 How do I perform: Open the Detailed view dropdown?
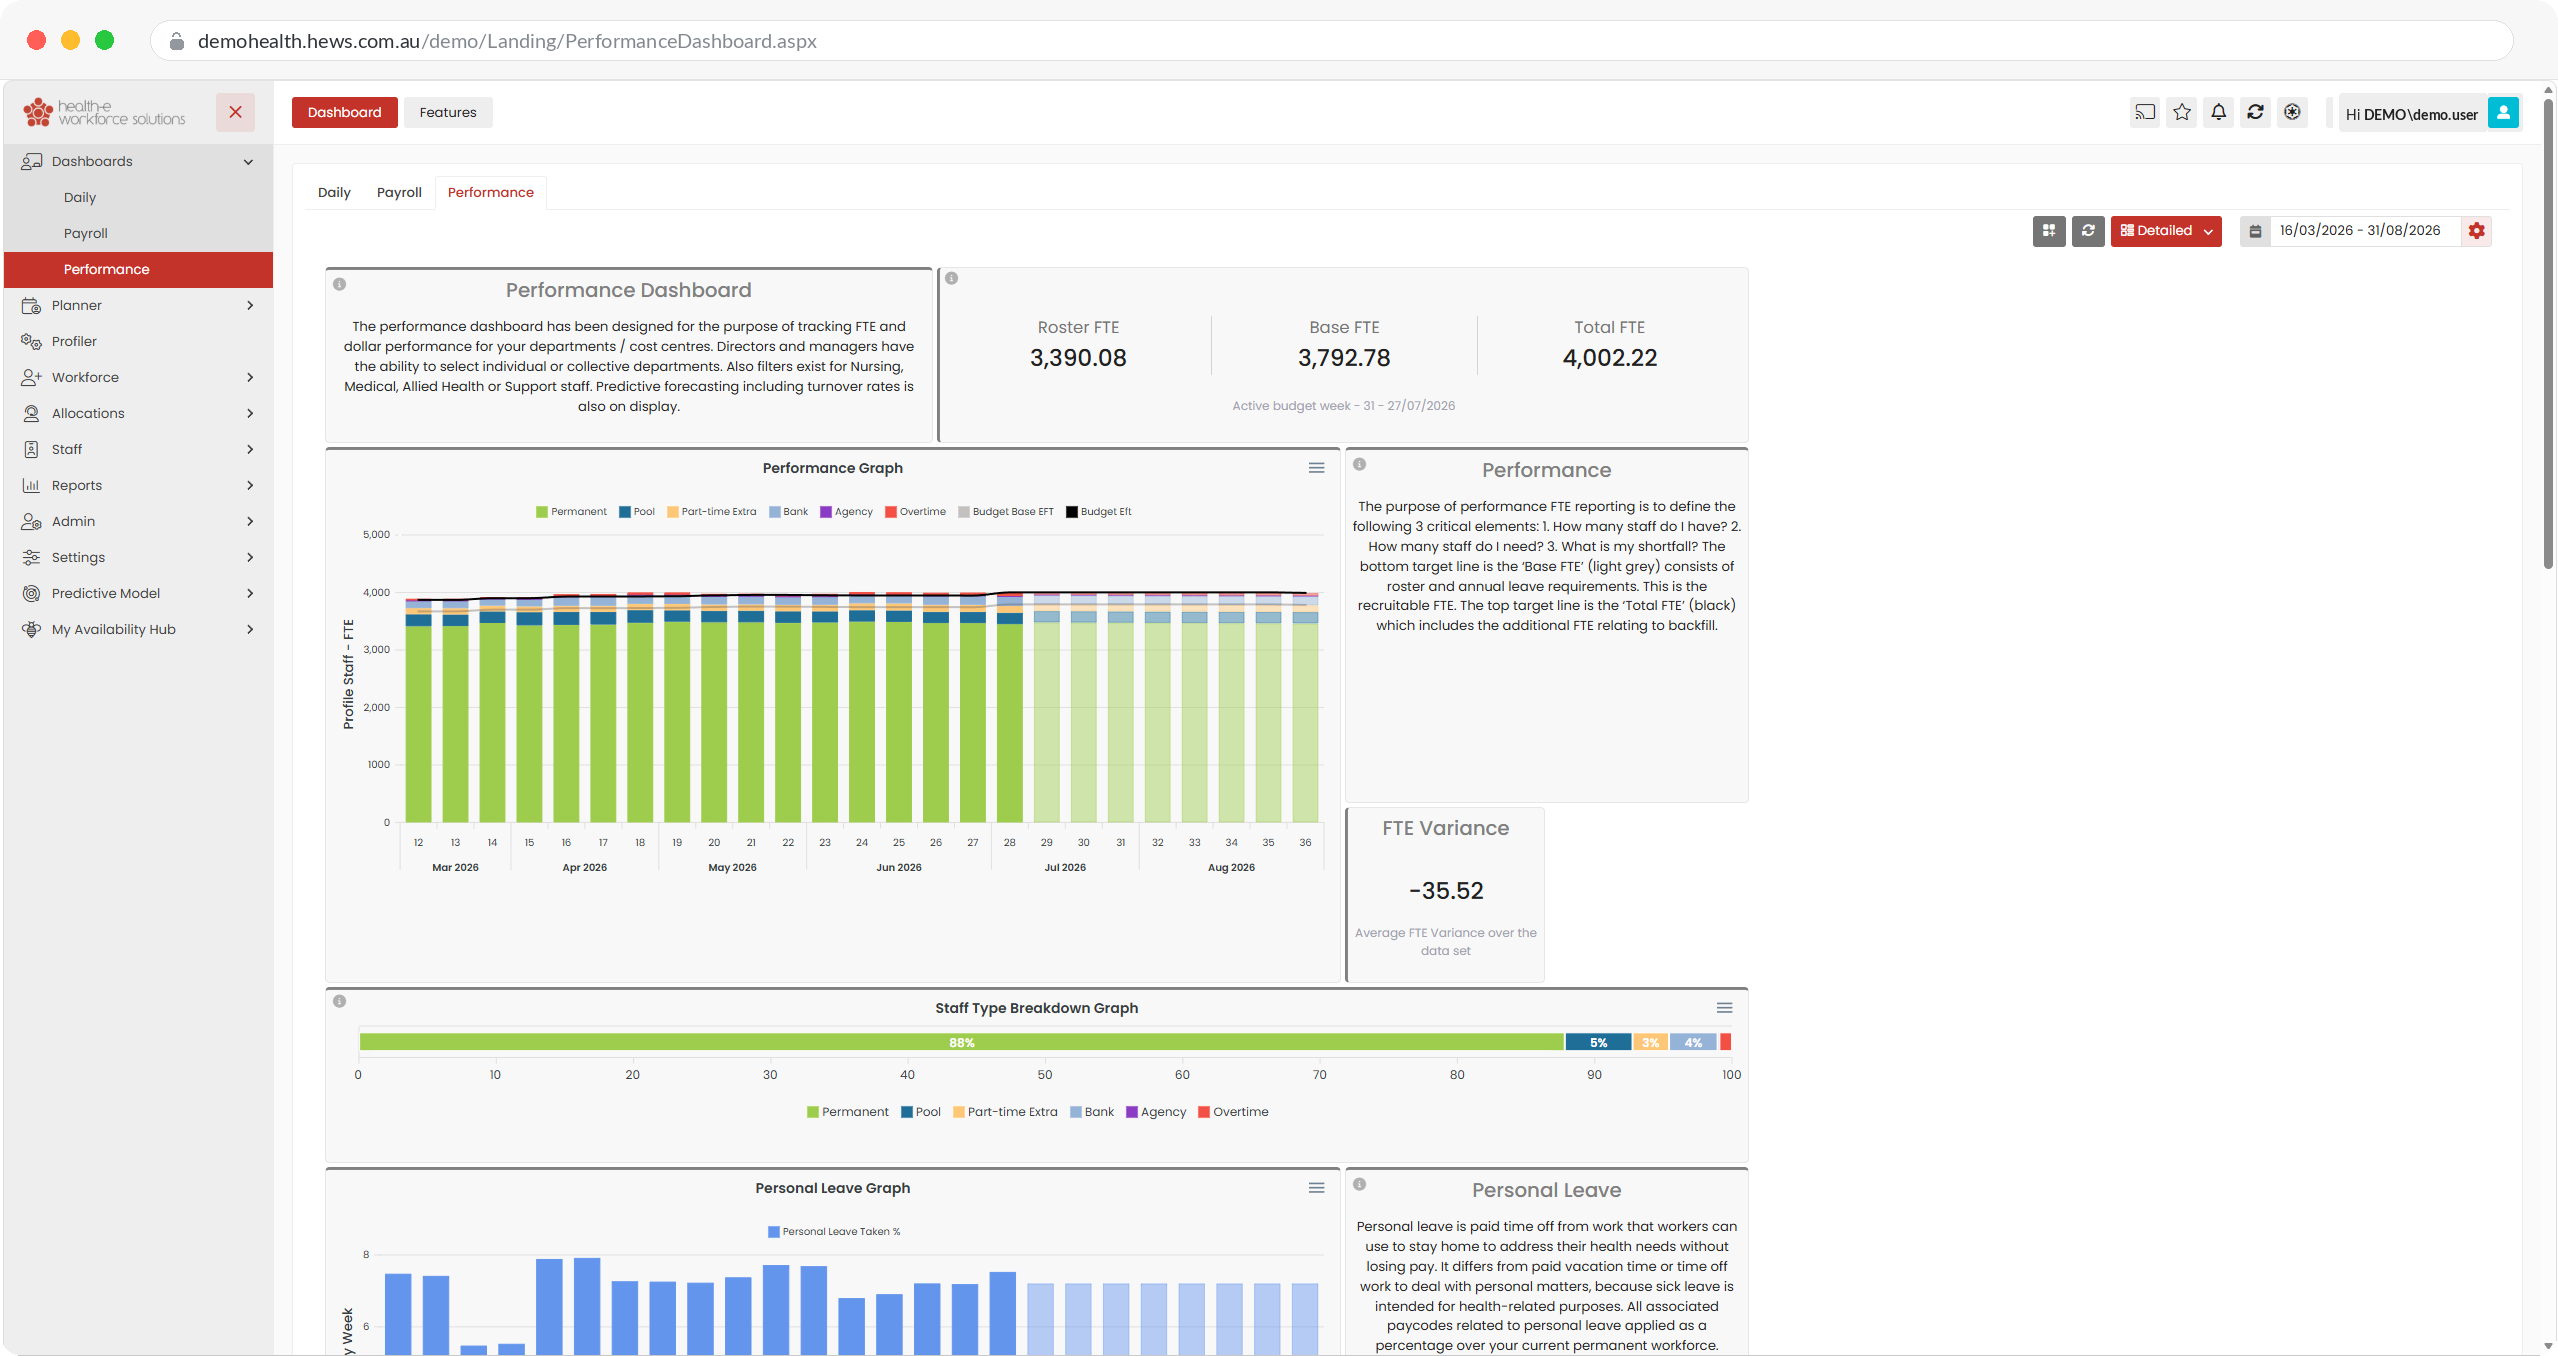[x=2166, y=231]
